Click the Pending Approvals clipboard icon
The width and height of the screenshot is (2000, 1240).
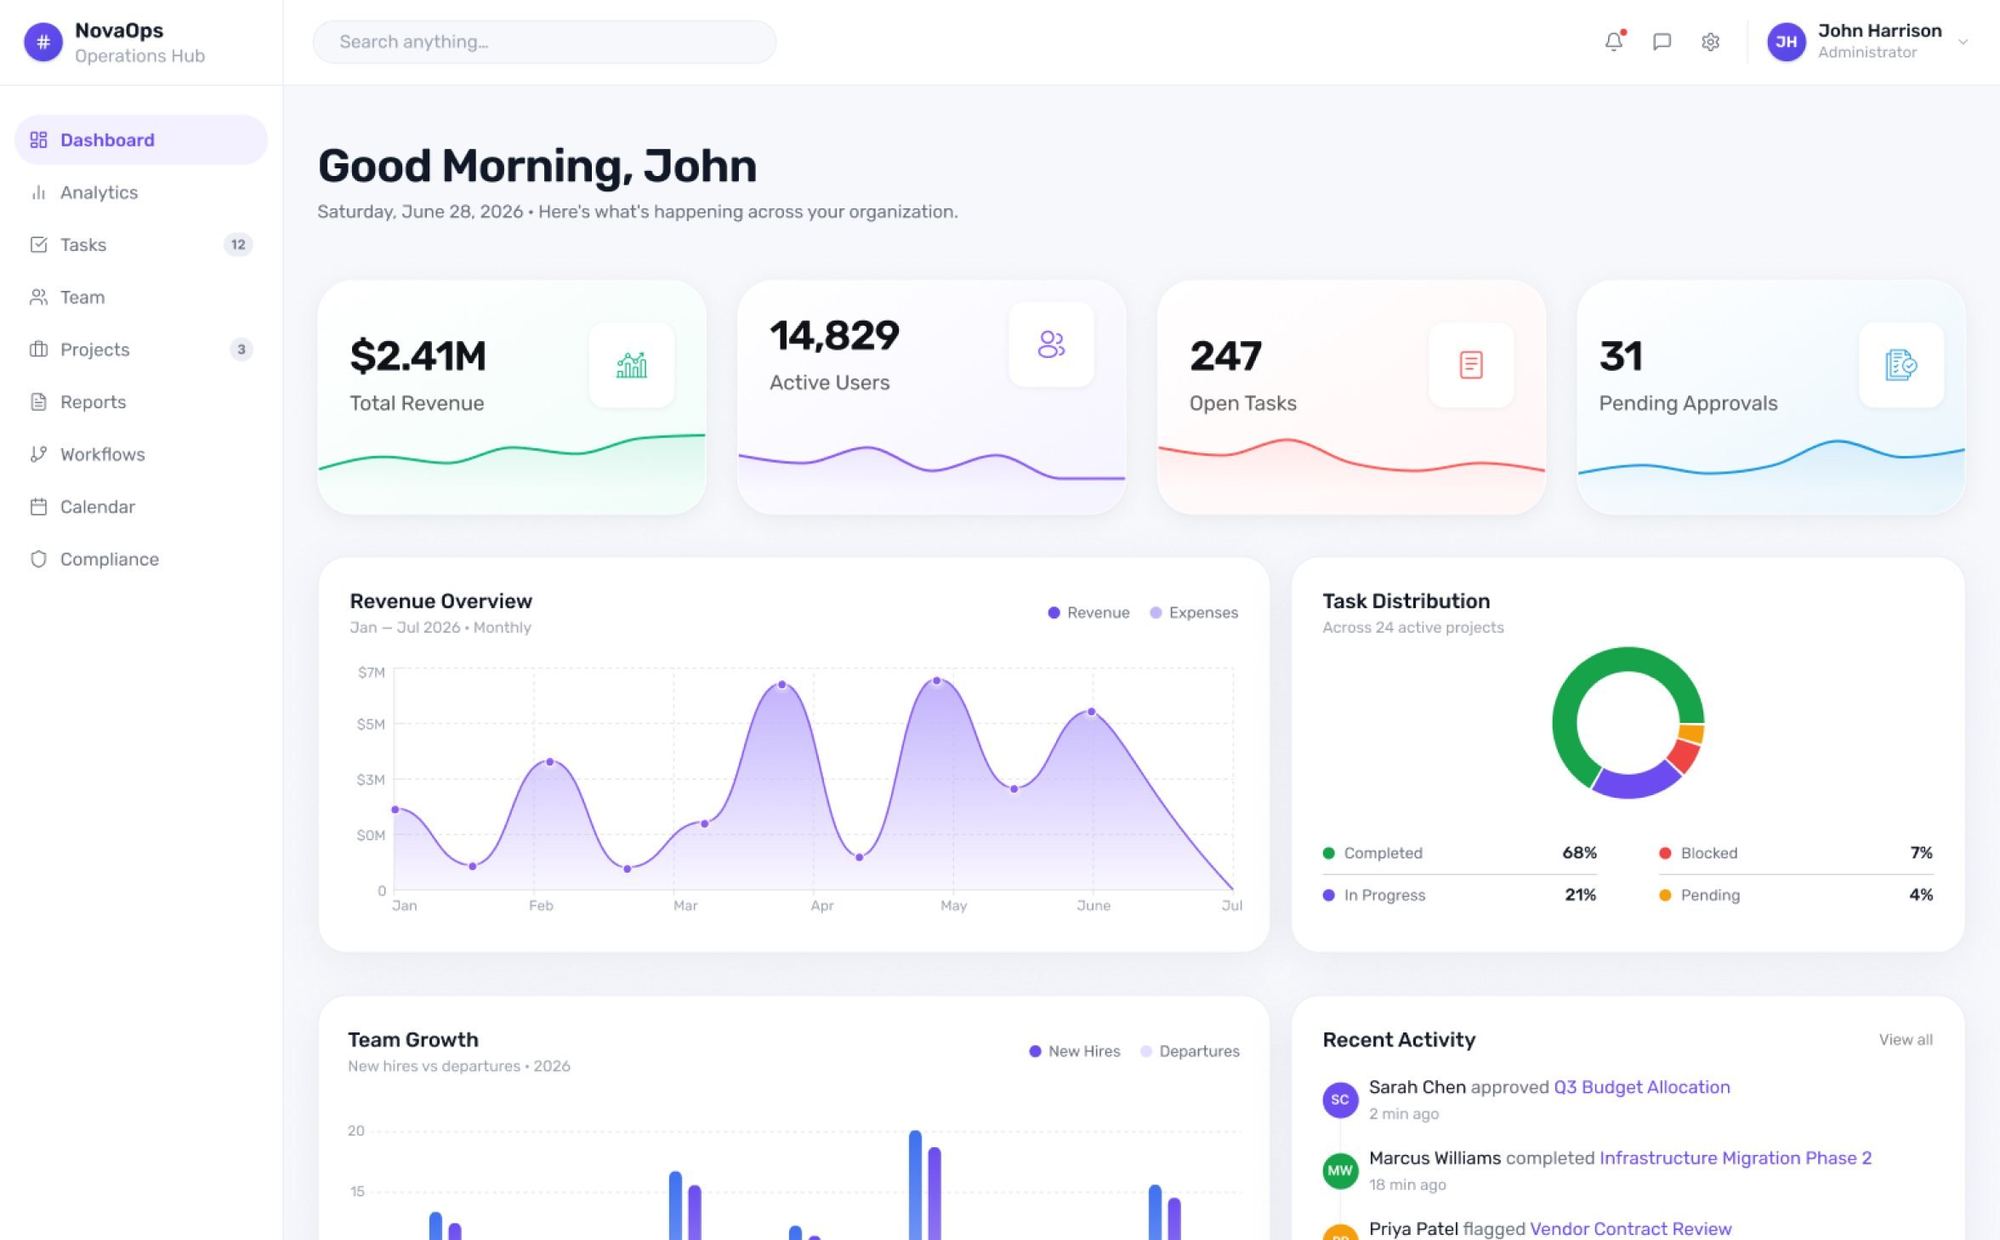(1901, 365)
